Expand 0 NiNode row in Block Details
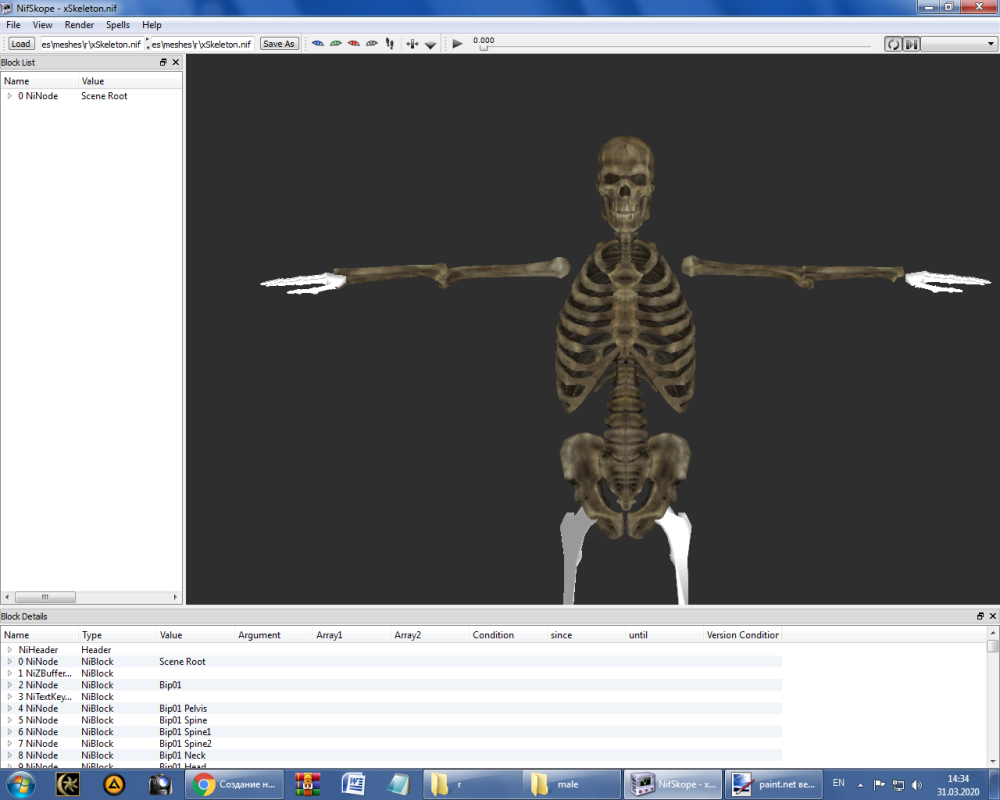Screen dimensions: 1000x800 click(10, 662)
